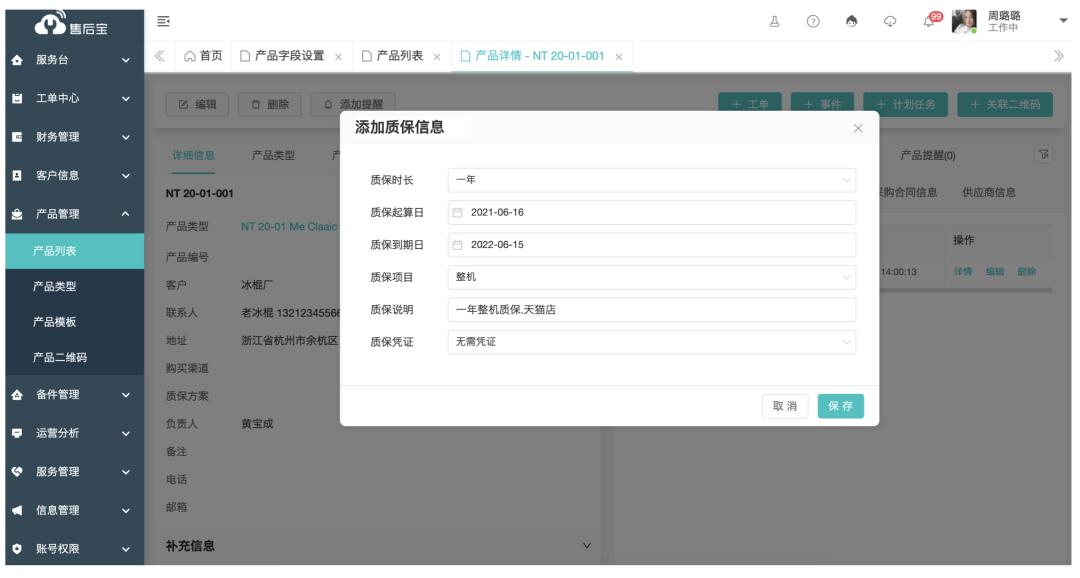
Task: Open the 质保时长 dropdown
Action: coord(651,180)
